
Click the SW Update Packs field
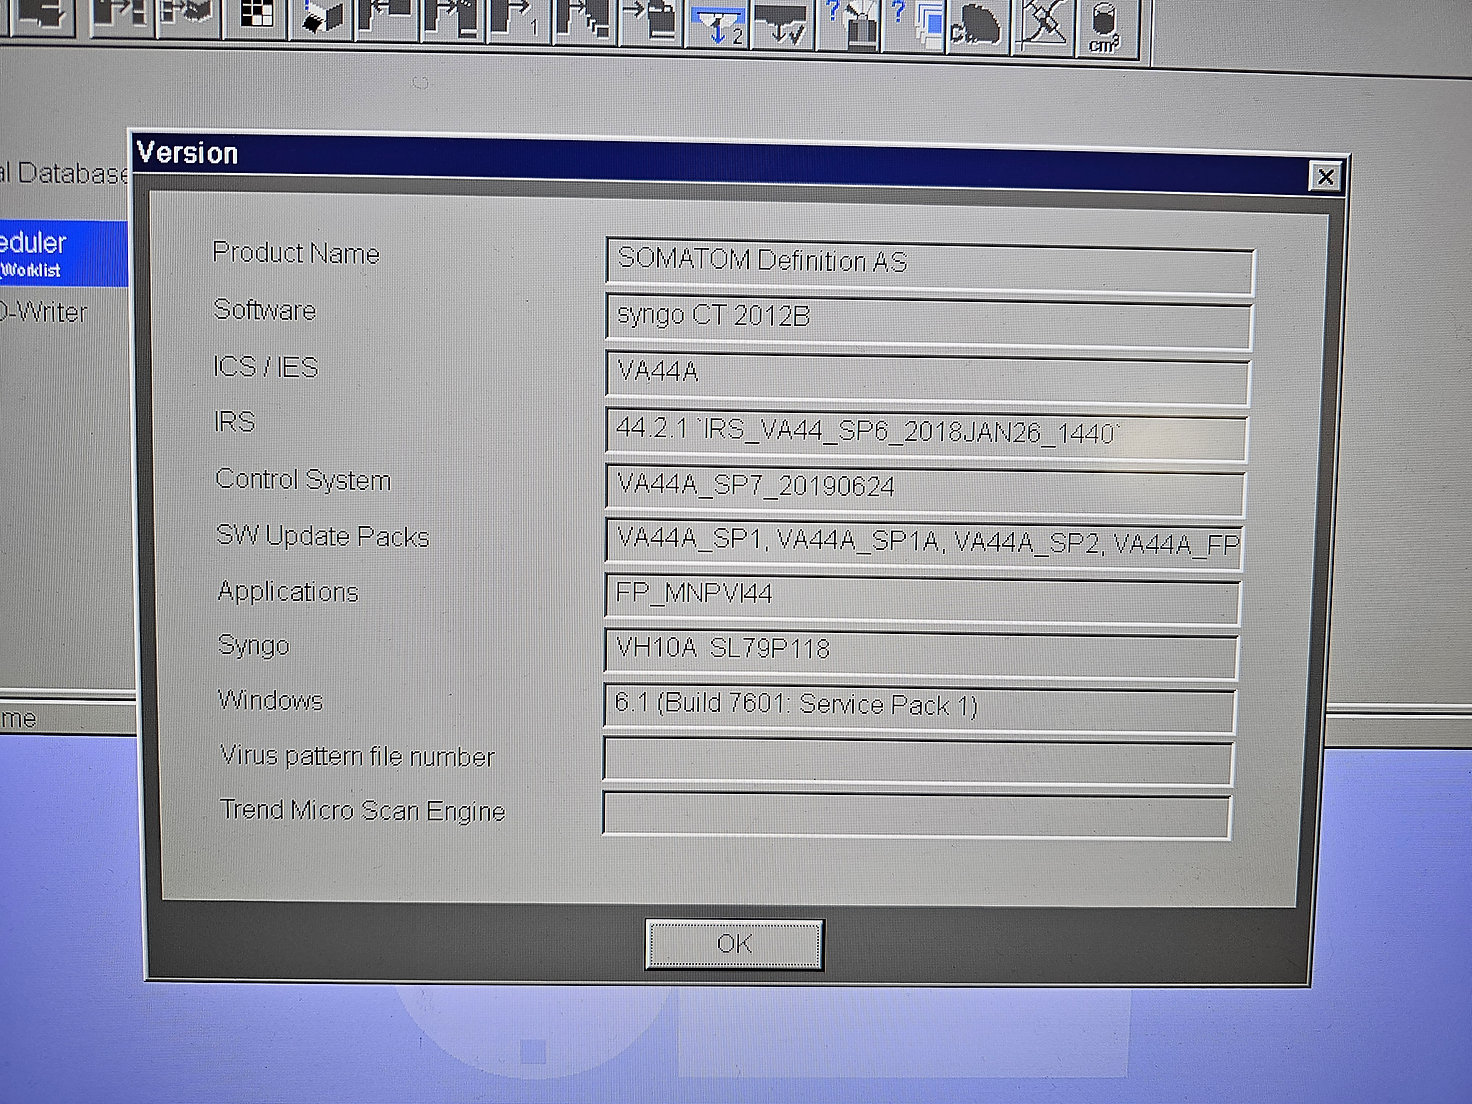point(924,543)
